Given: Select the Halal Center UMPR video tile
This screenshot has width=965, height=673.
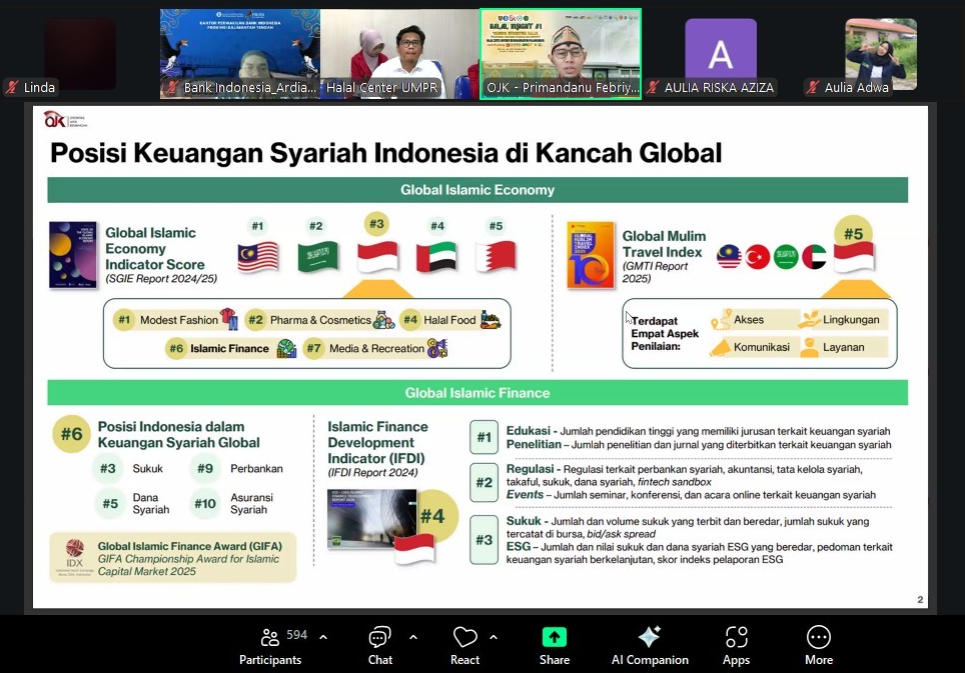Looking at the screenshot, I should (x=400, y=50).
